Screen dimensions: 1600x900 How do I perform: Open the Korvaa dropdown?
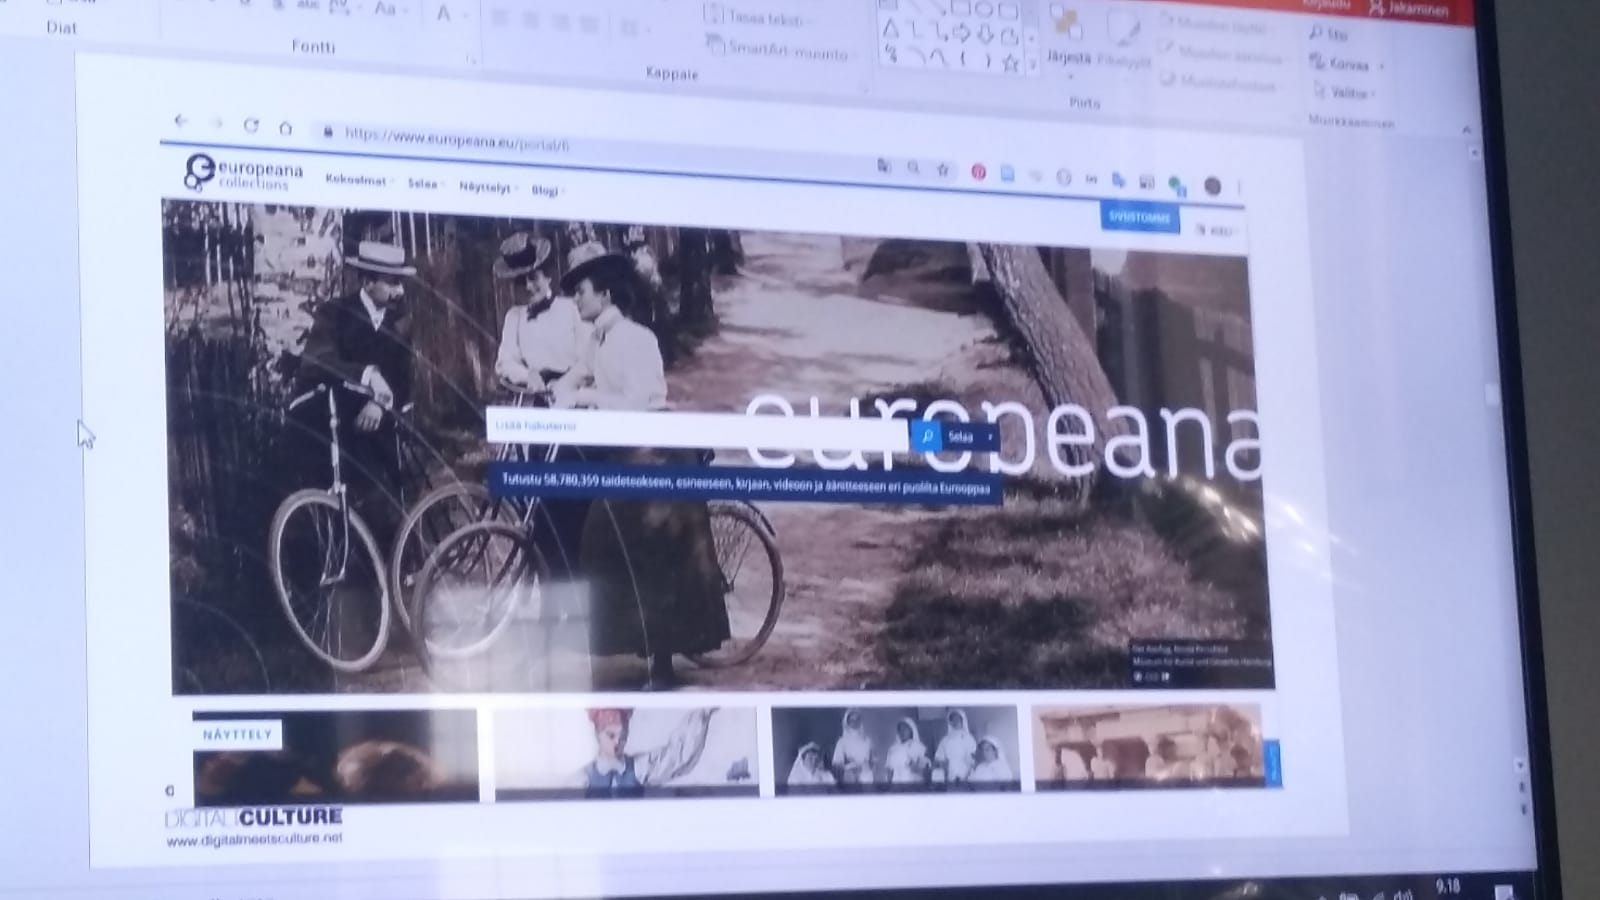click(x=1347, y=64)
